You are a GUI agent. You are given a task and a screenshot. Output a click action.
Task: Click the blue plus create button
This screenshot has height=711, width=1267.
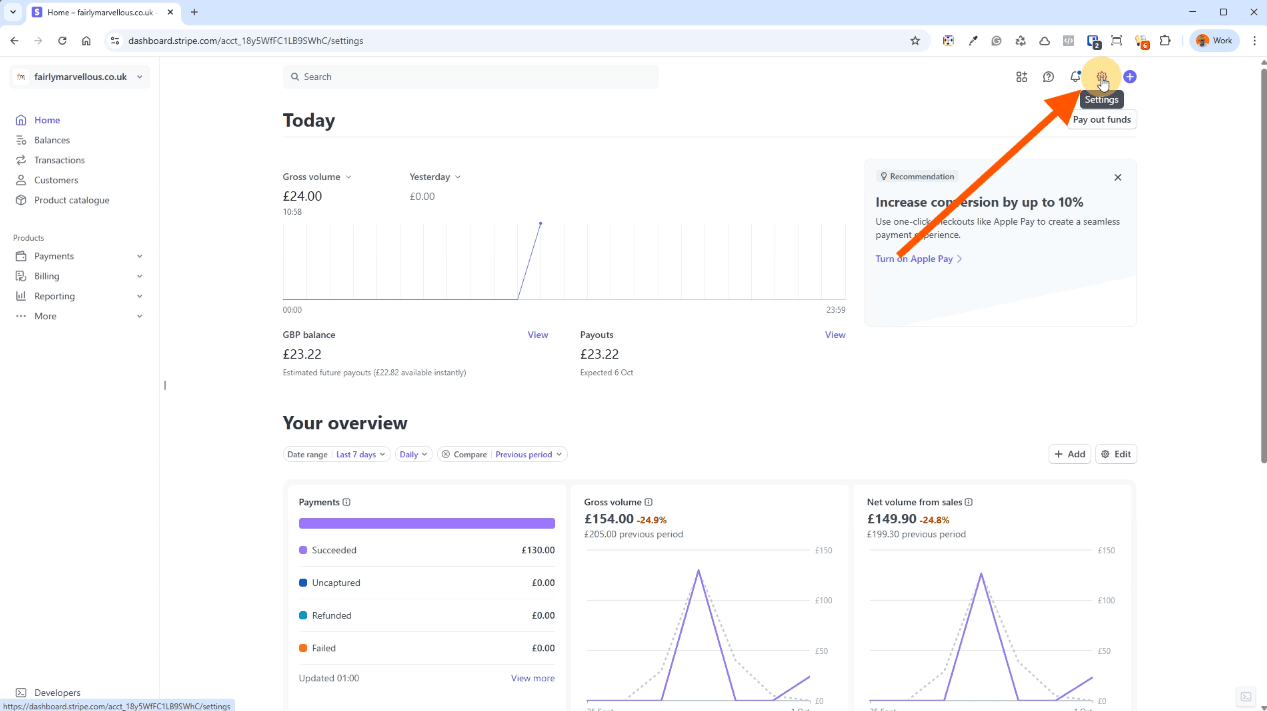pyautogui.click(x=1130, y=77)
